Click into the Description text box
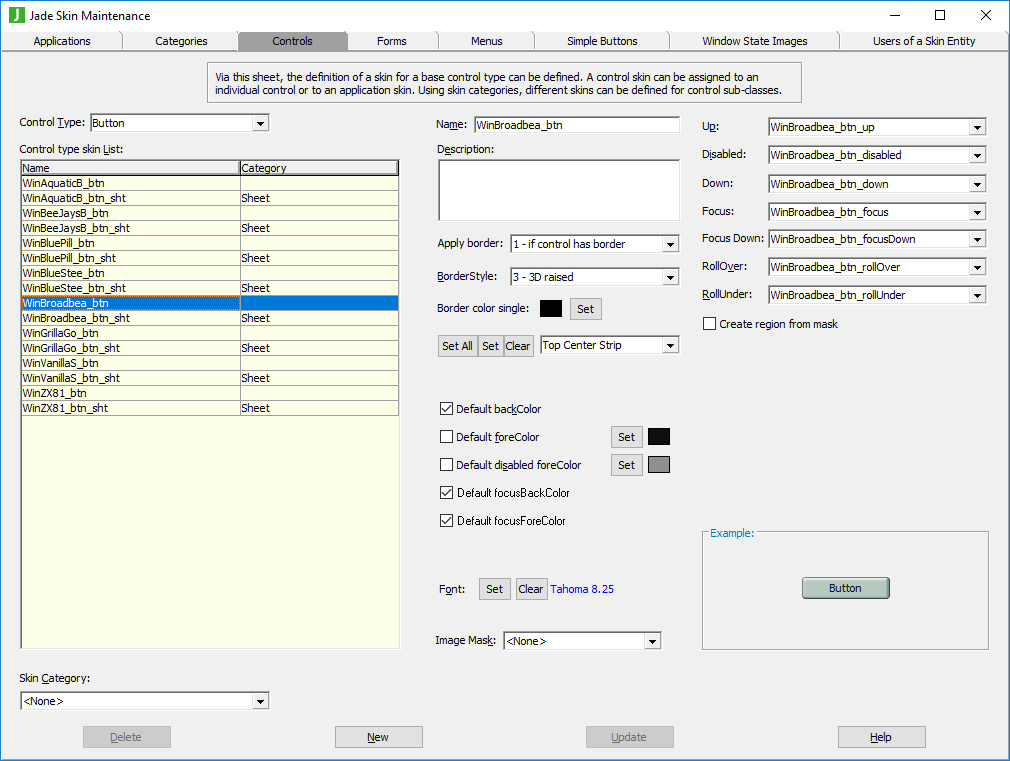Viewport: 1010px width, 761px height. (558, 190)
